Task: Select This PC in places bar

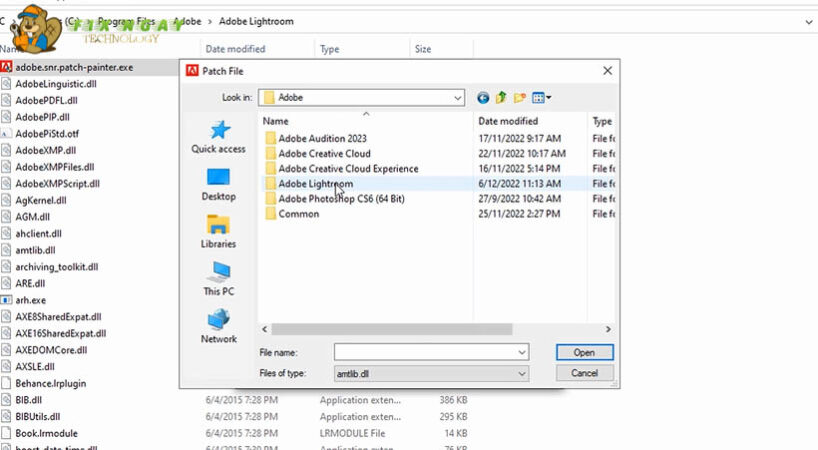Action: pos(218,278)
